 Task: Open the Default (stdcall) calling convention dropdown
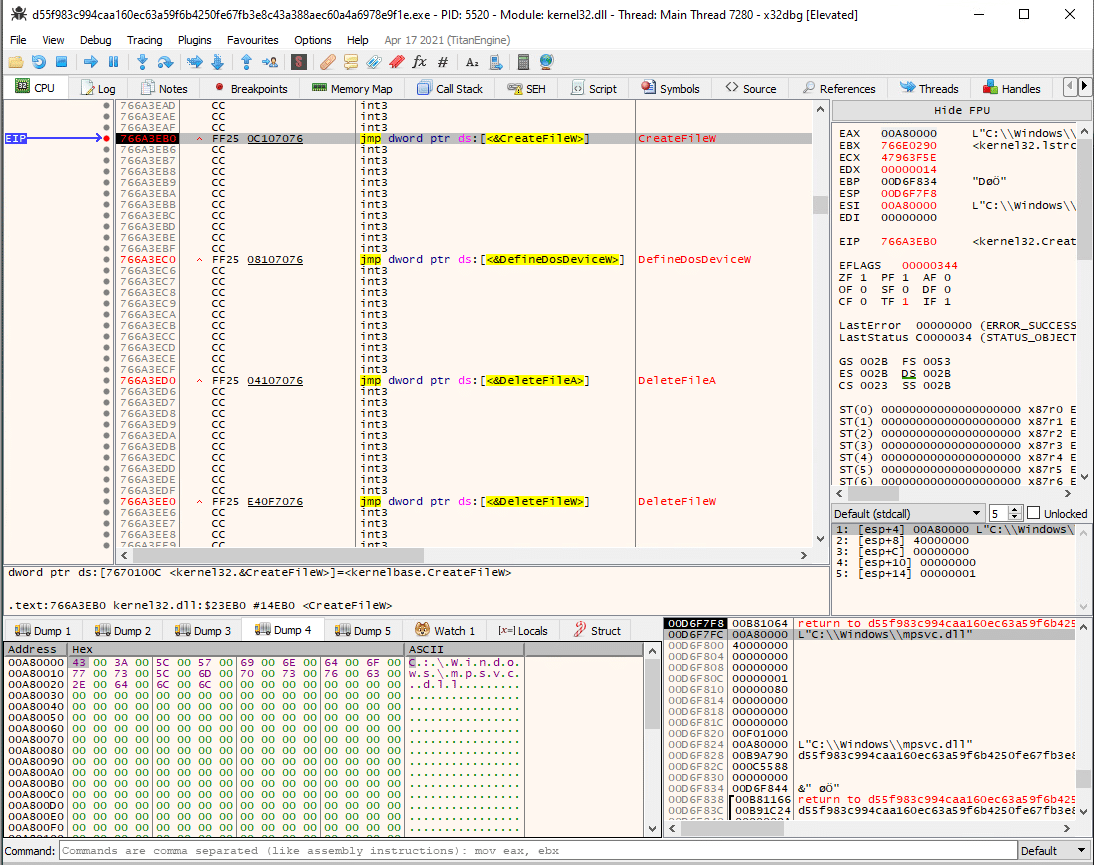[x=908, y=513]
